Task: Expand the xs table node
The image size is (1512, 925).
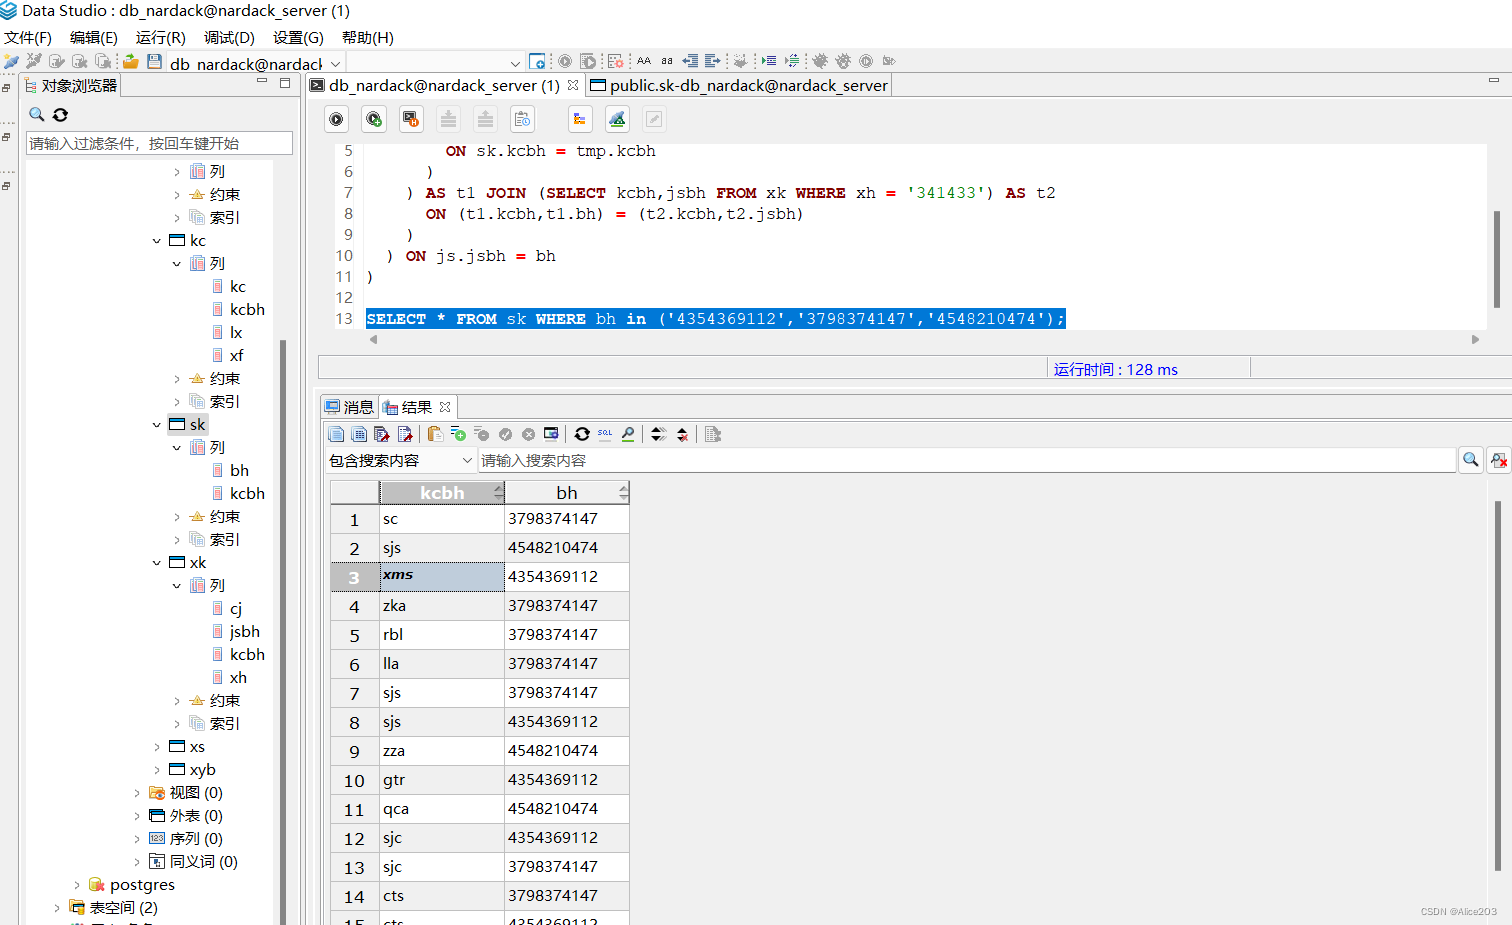Action: pyautogui.click(x=157, y=747)
